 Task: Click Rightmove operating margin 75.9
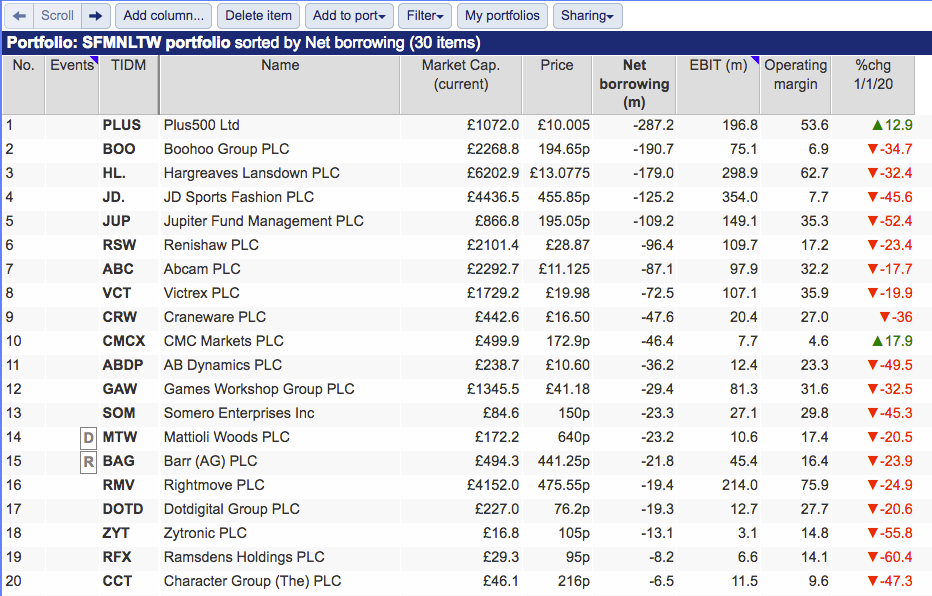click(x=814, y=485)
